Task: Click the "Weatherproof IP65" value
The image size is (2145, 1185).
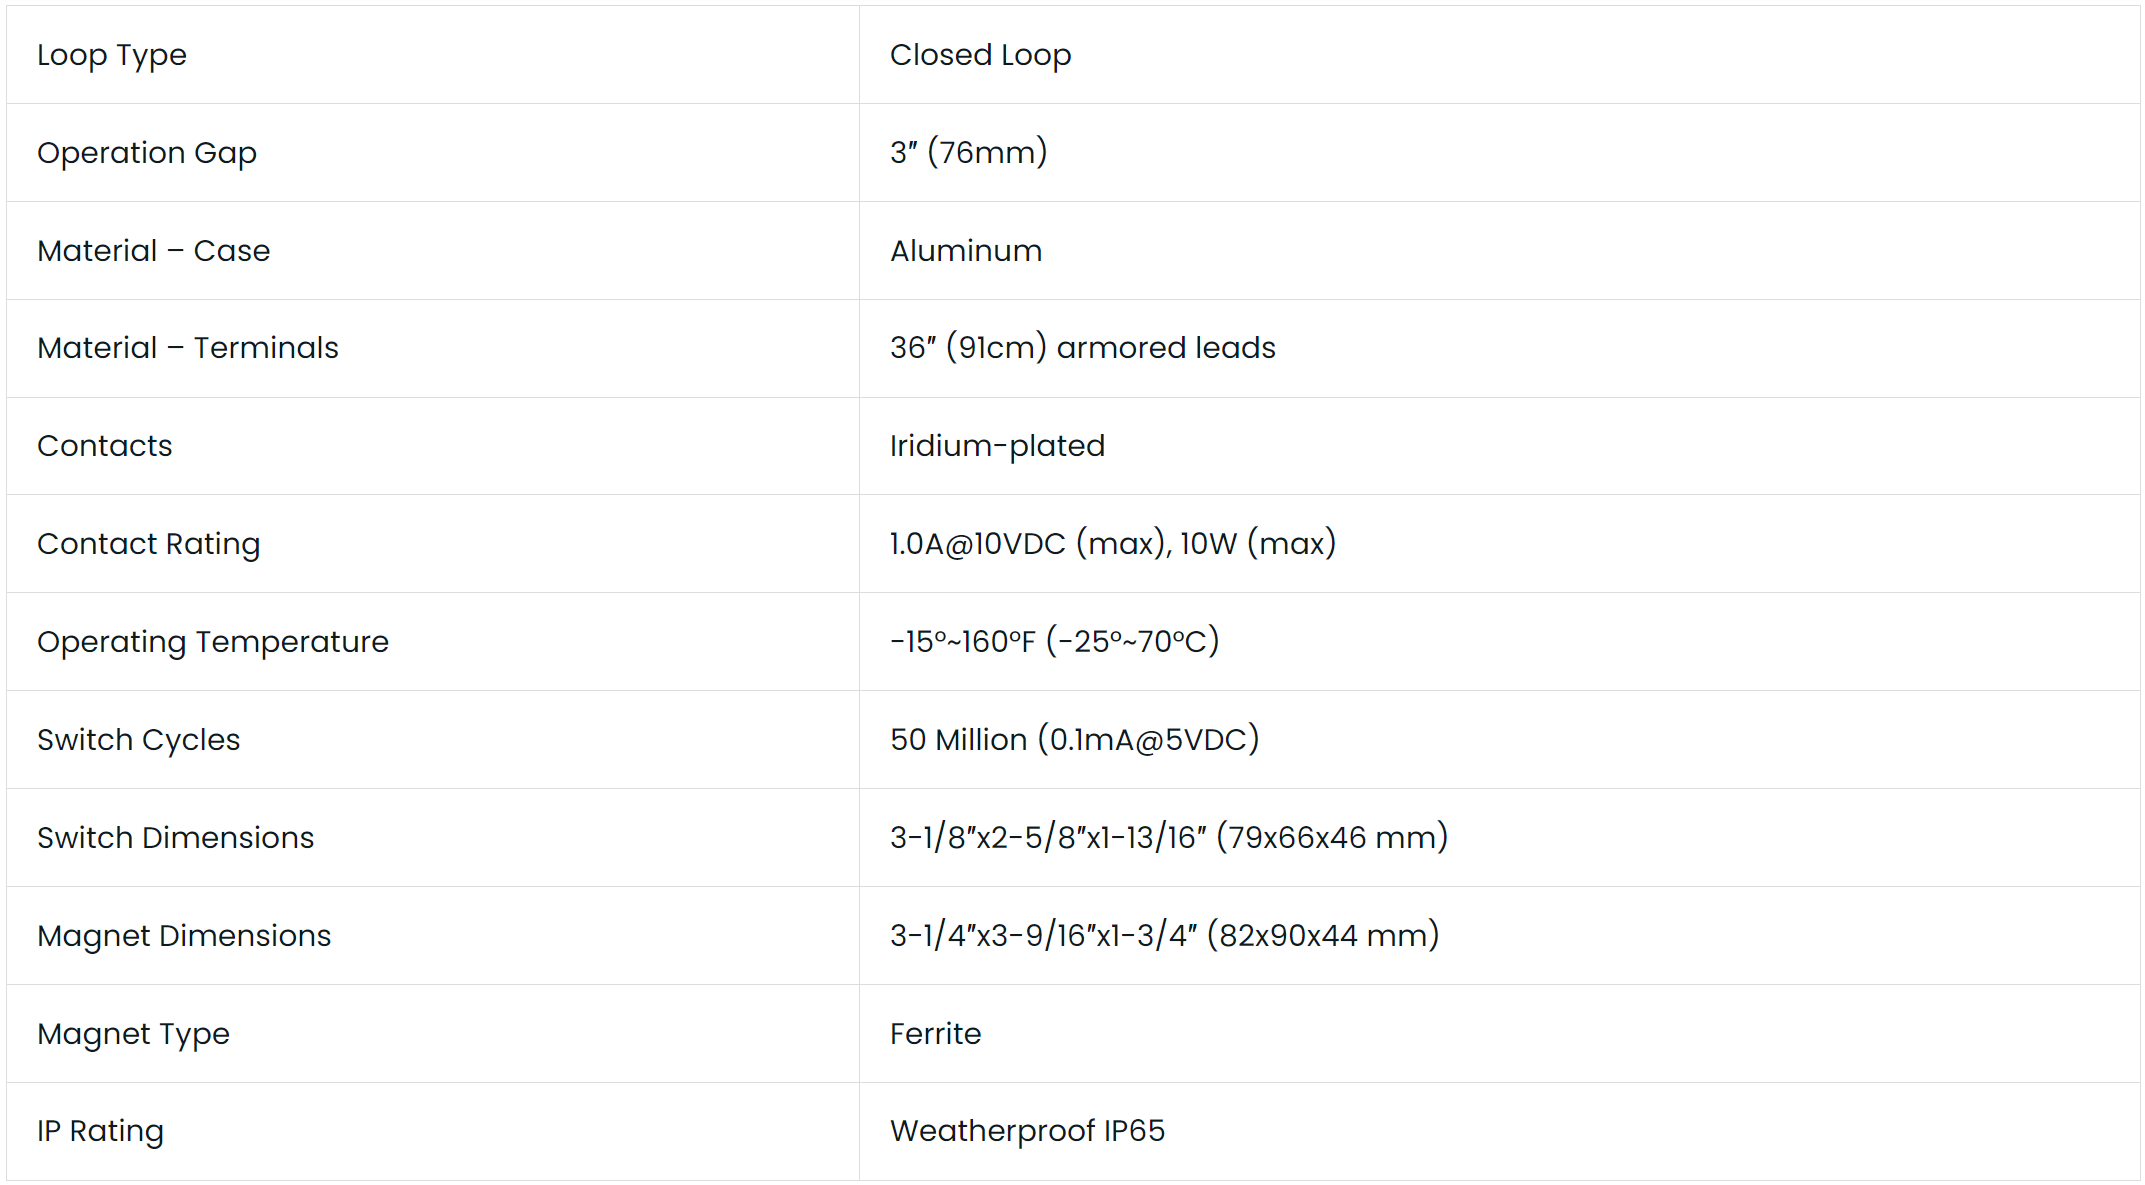Action: (x=1027, y=1131)
